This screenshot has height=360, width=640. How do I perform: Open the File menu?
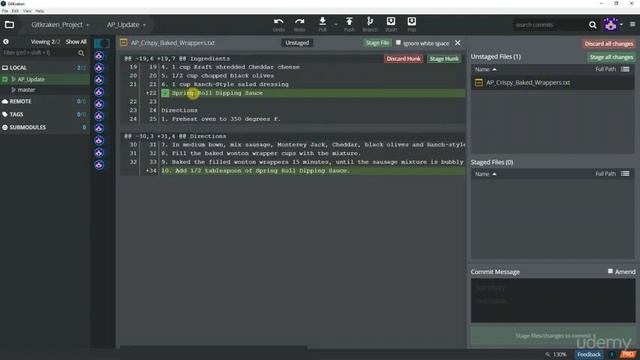(x=5, y=11)
